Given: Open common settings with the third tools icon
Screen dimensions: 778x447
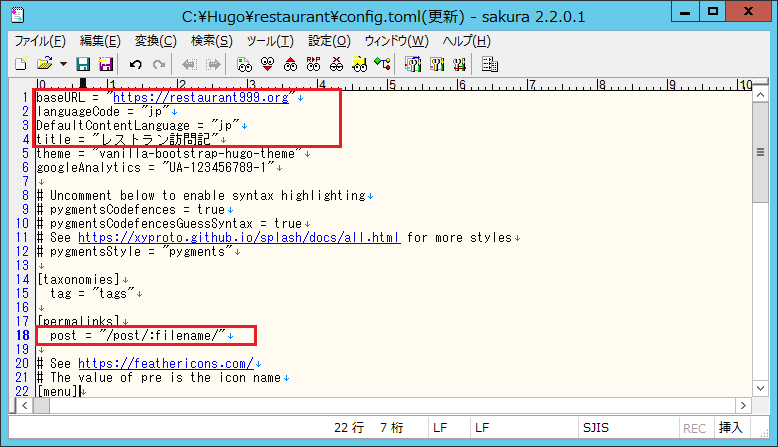Looking at the screenshot, I should click(x=459, y=64).
